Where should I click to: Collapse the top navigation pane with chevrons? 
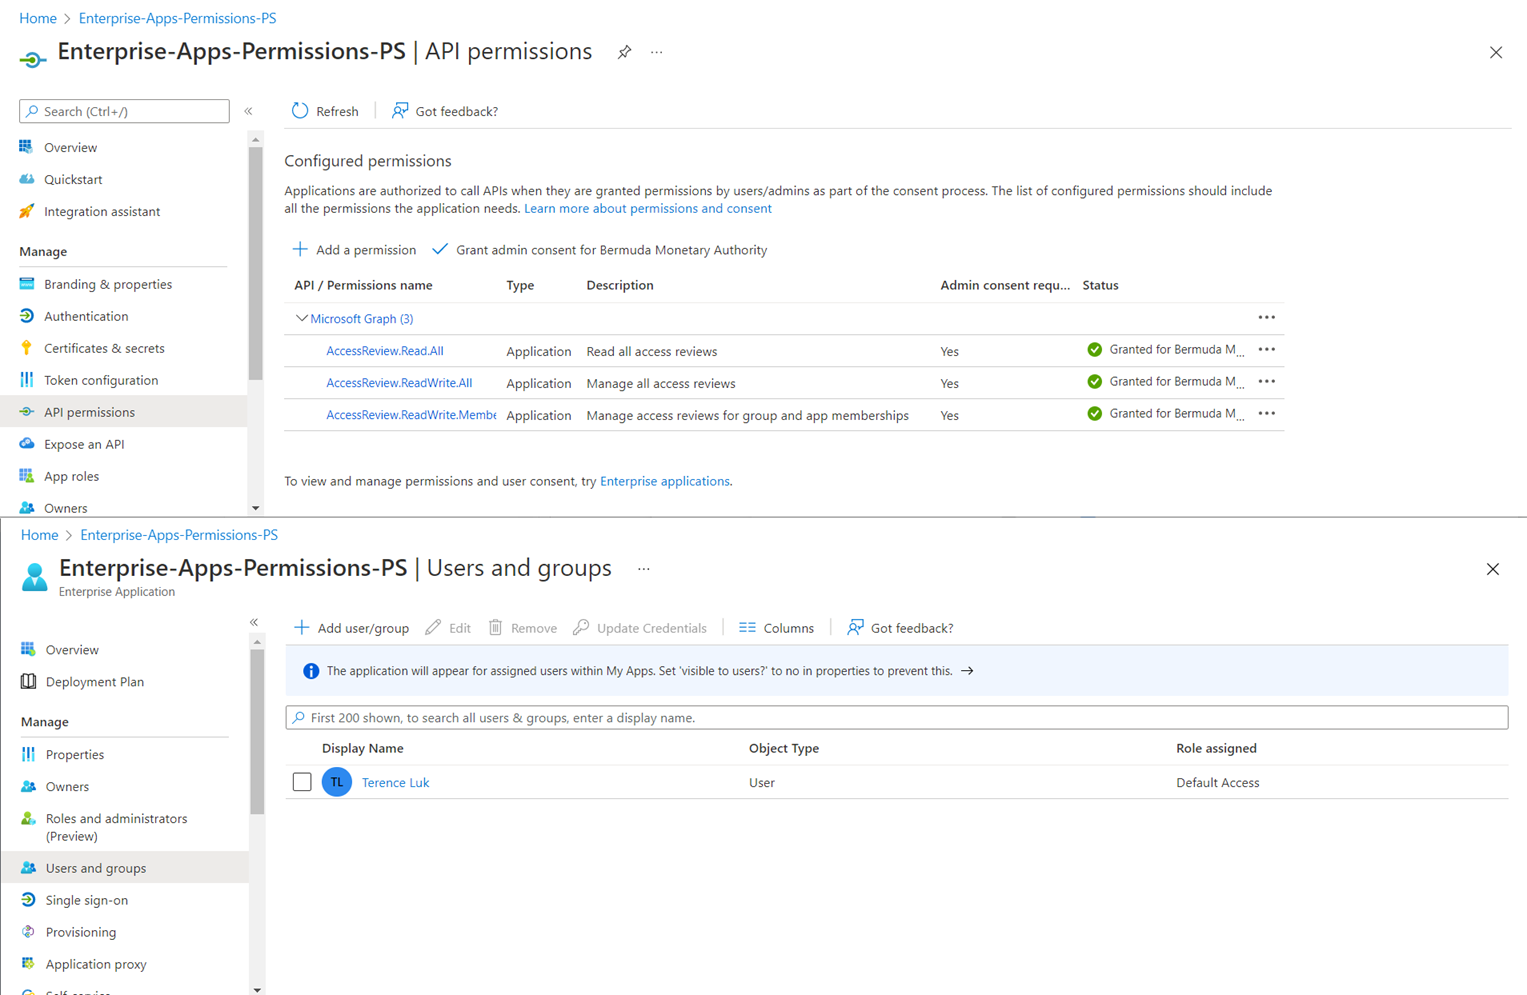click(x=248, y=111)
